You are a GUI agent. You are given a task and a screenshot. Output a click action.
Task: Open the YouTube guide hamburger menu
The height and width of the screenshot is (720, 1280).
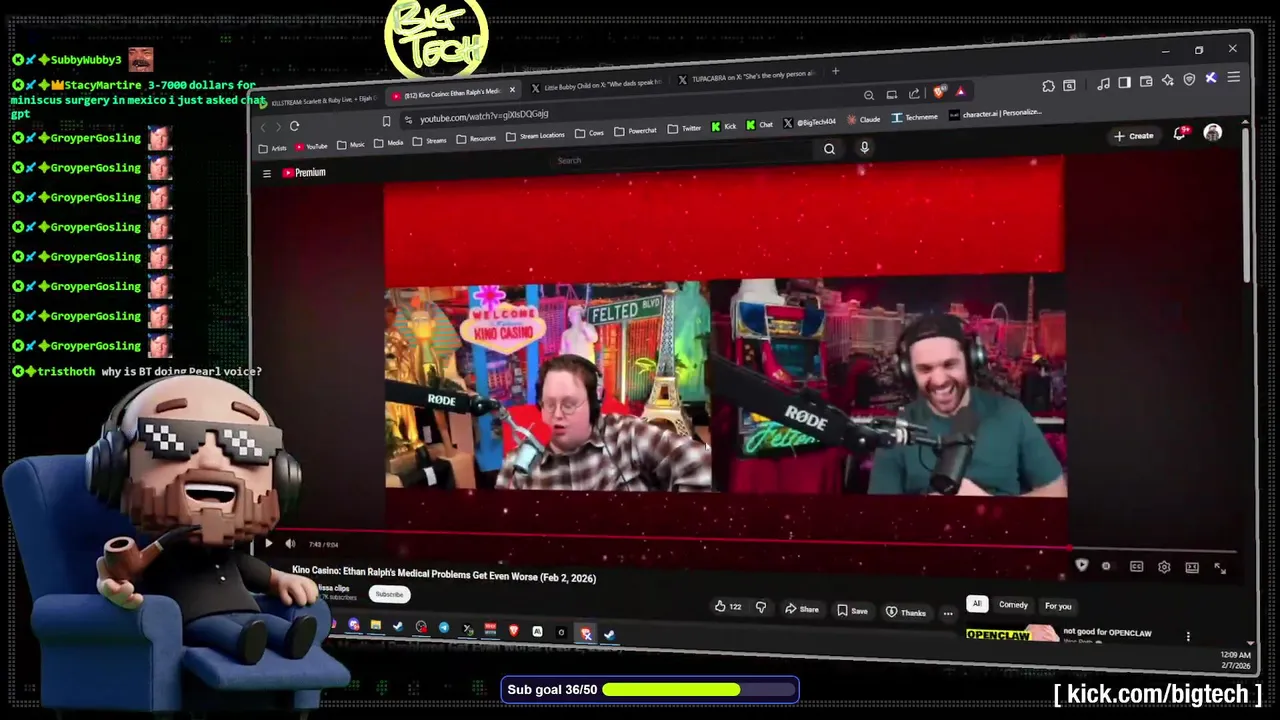pyautogui.click(x=267, y=174)
